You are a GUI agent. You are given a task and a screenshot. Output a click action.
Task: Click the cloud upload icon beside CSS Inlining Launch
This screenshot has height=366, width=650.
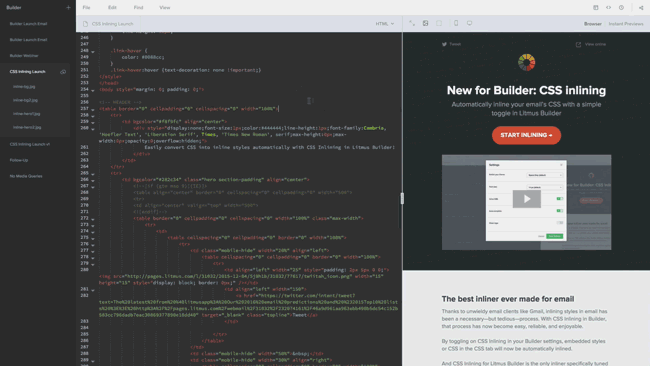click(63, 72)
